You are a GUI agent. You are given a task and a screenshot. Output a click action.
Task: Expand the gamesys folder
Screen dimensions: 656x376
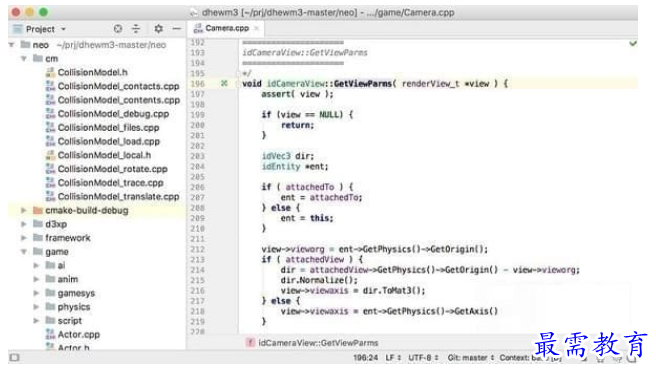tap(36, 293)
